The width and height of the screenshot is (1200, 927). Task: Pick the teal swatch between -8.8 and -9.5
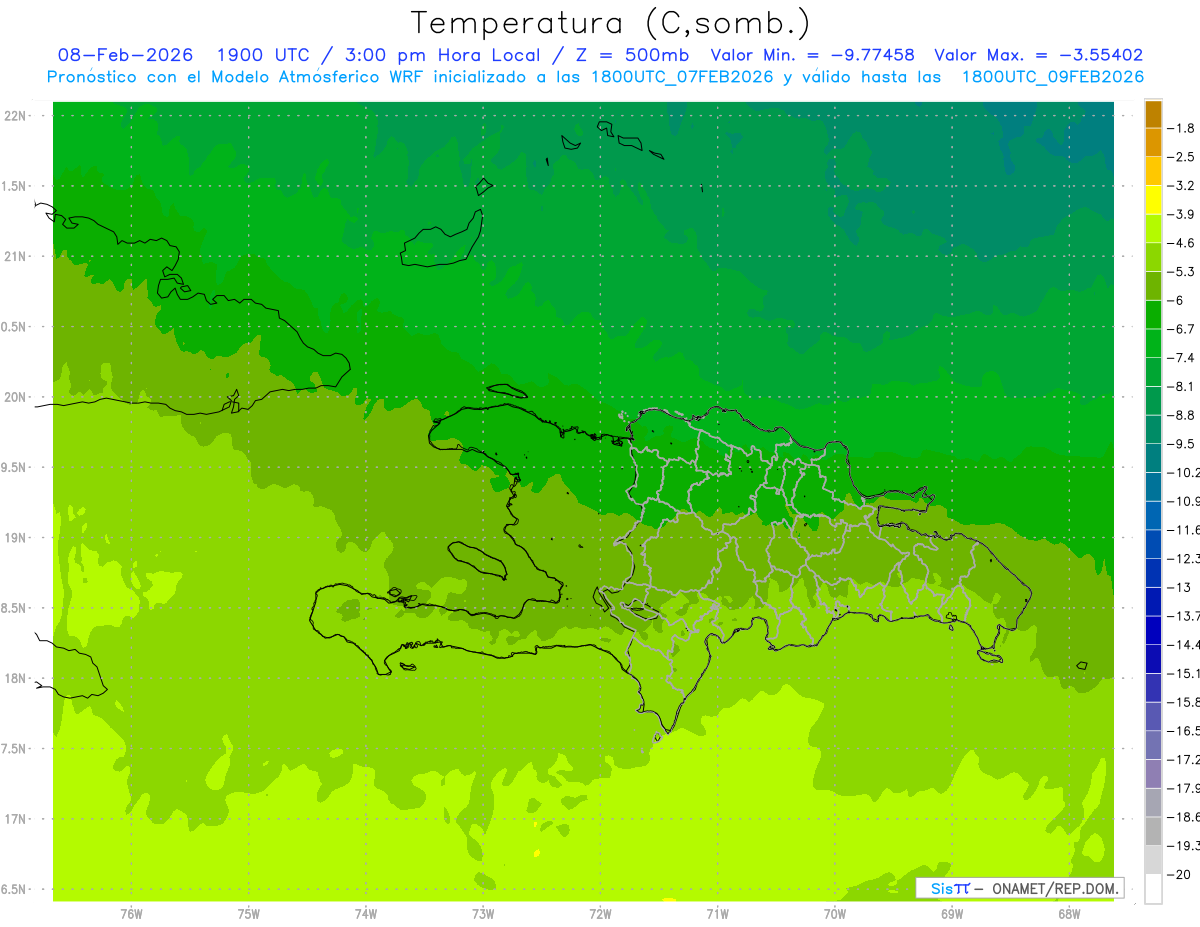click(1153, 429)
